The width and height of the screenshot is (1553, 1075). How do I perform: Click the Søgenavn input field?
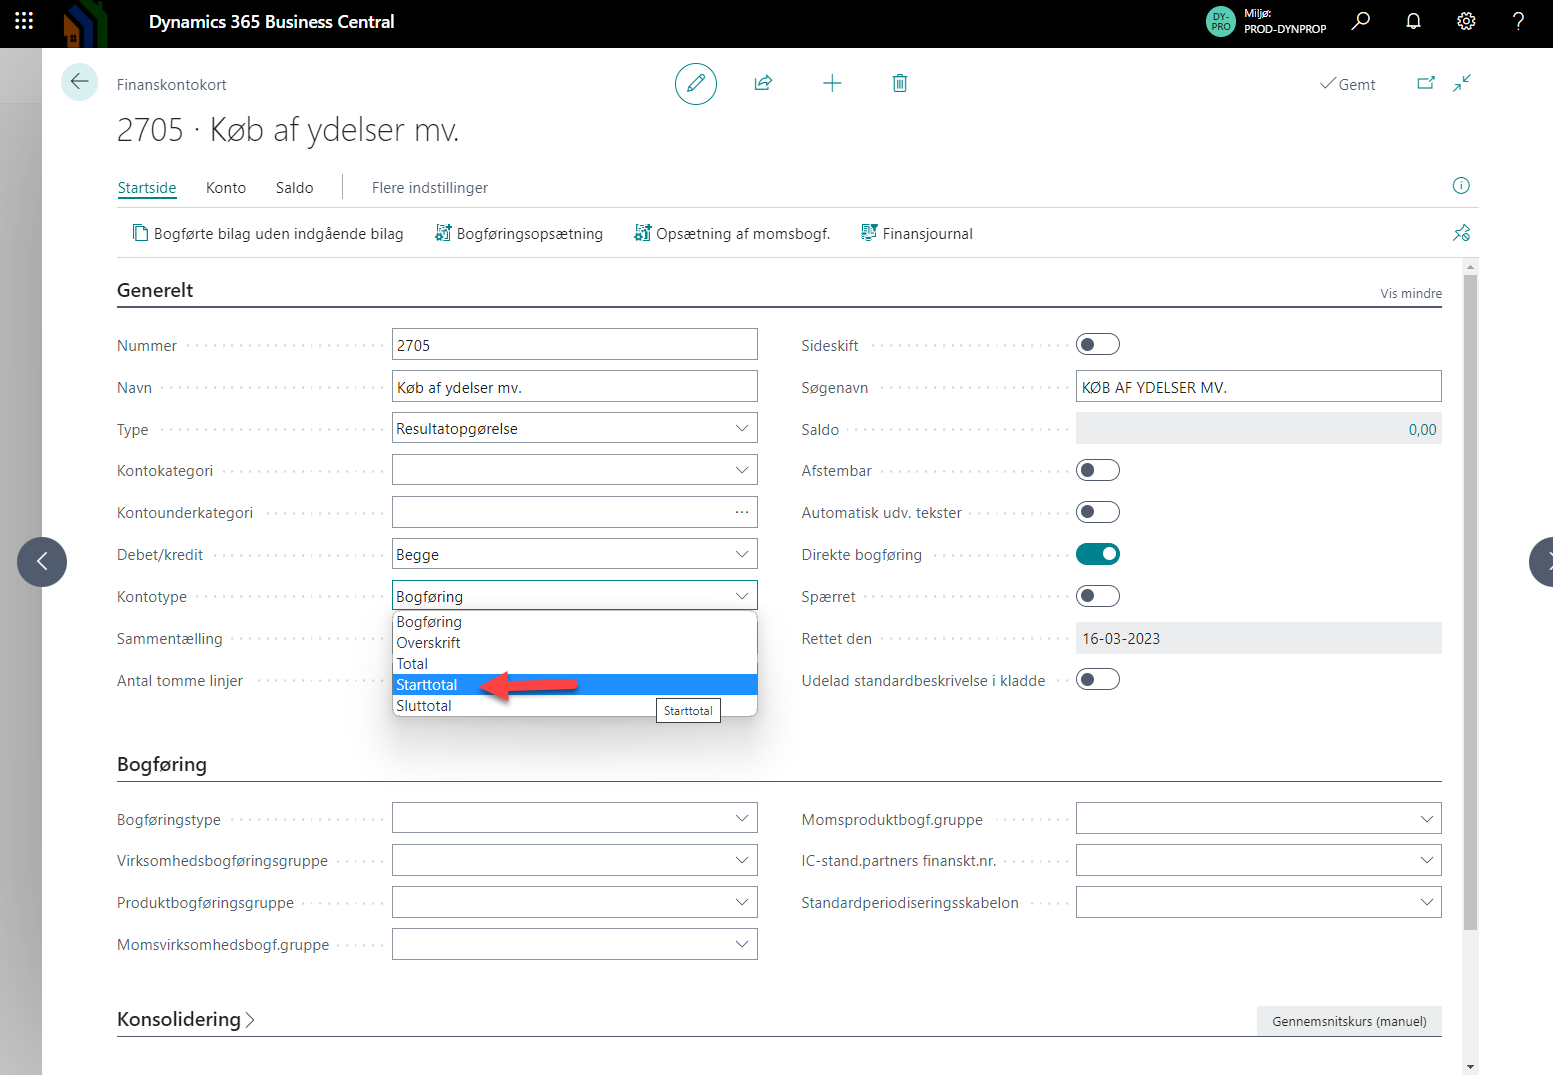pyautogui.click(x=1258, y=386)
